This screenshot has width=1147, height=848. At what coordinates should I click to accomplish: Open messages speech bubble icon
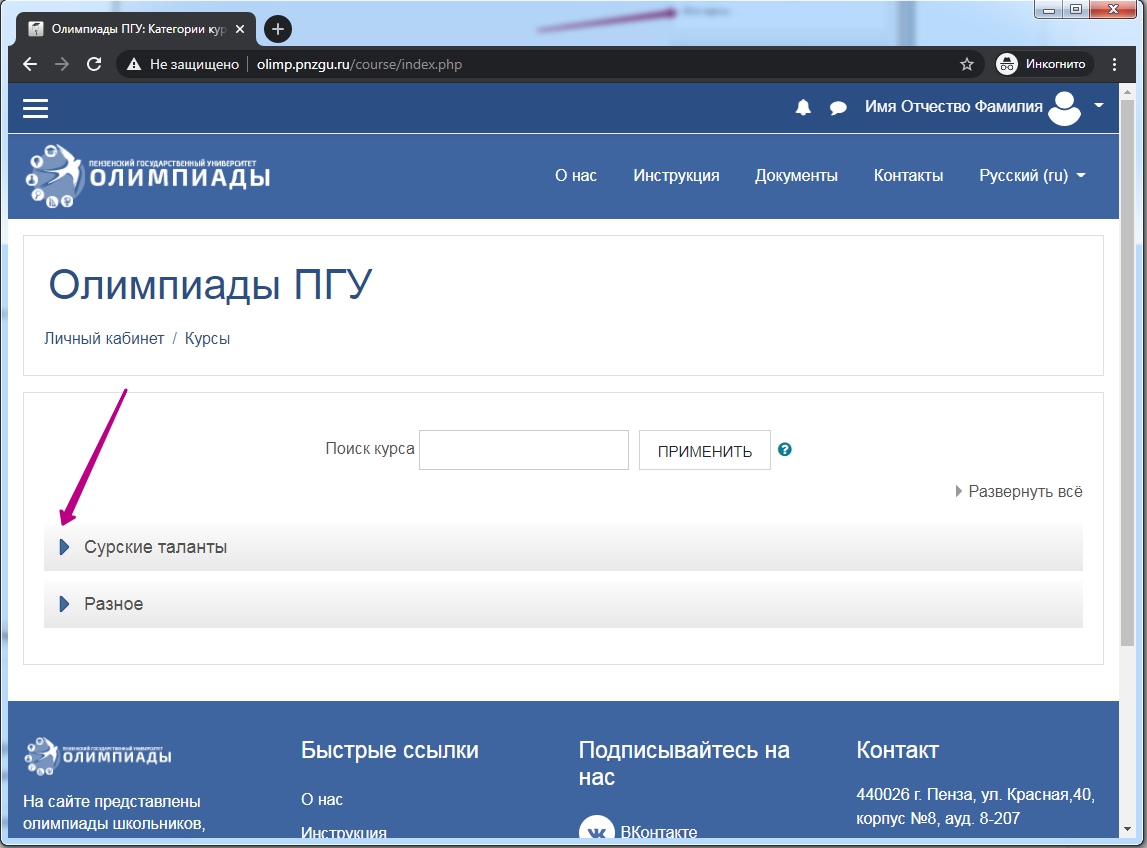(838, 108)
